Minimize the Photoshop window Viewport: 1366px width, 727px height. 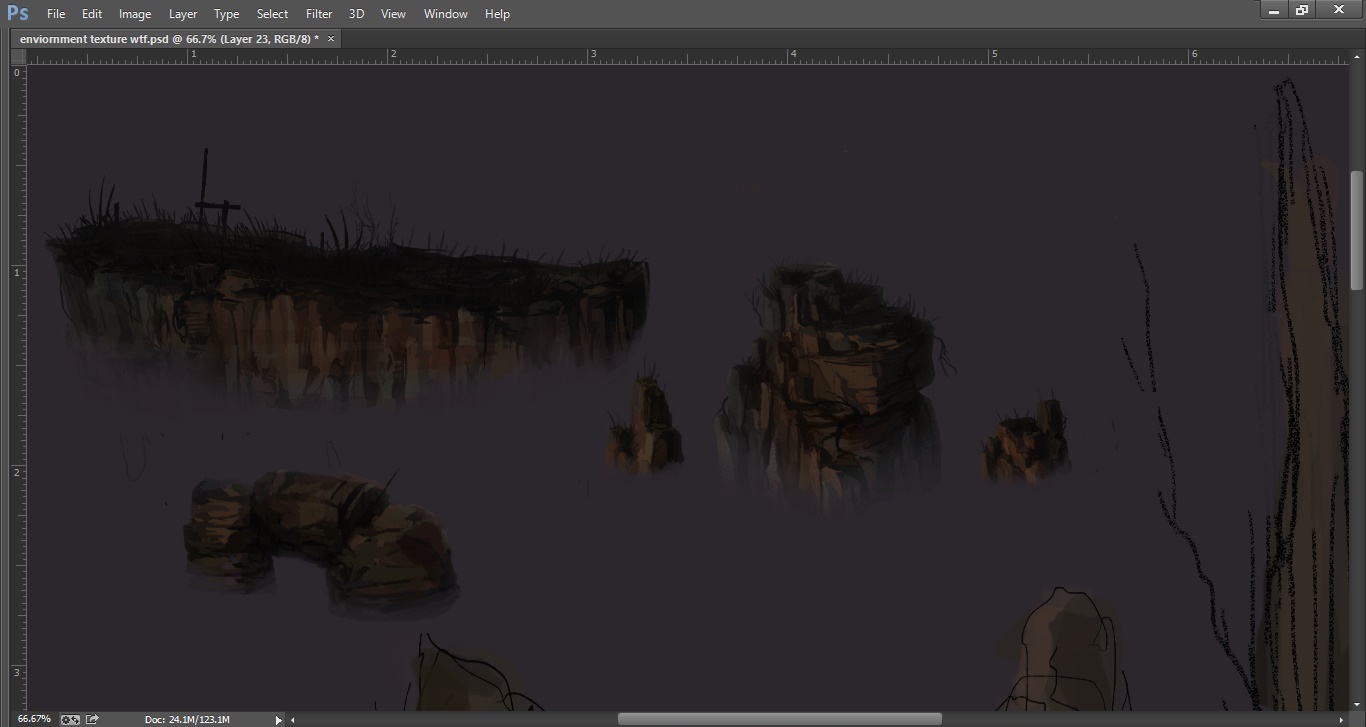tap(1274, 10)
